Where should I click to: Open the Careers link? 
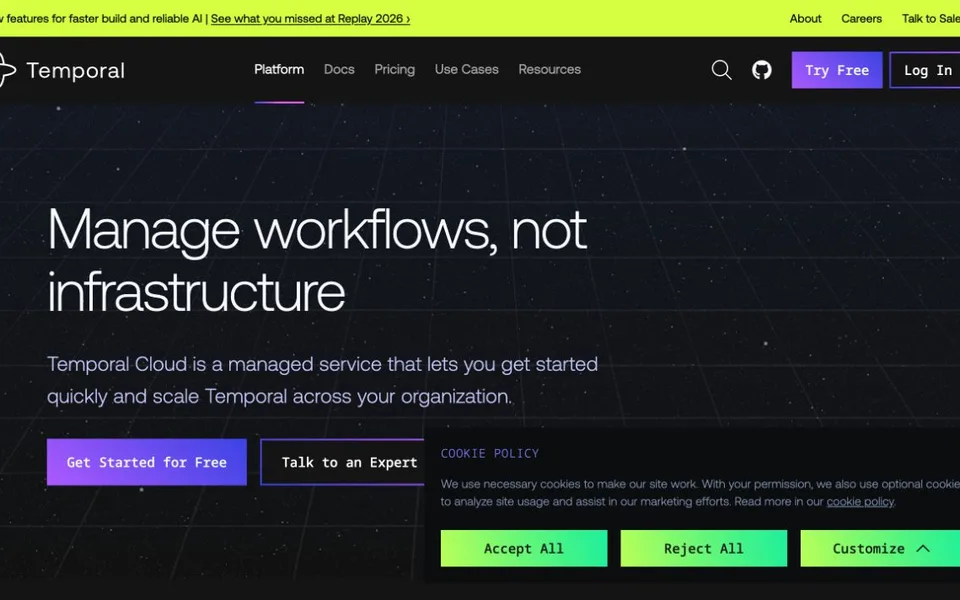tap(861, 18)
